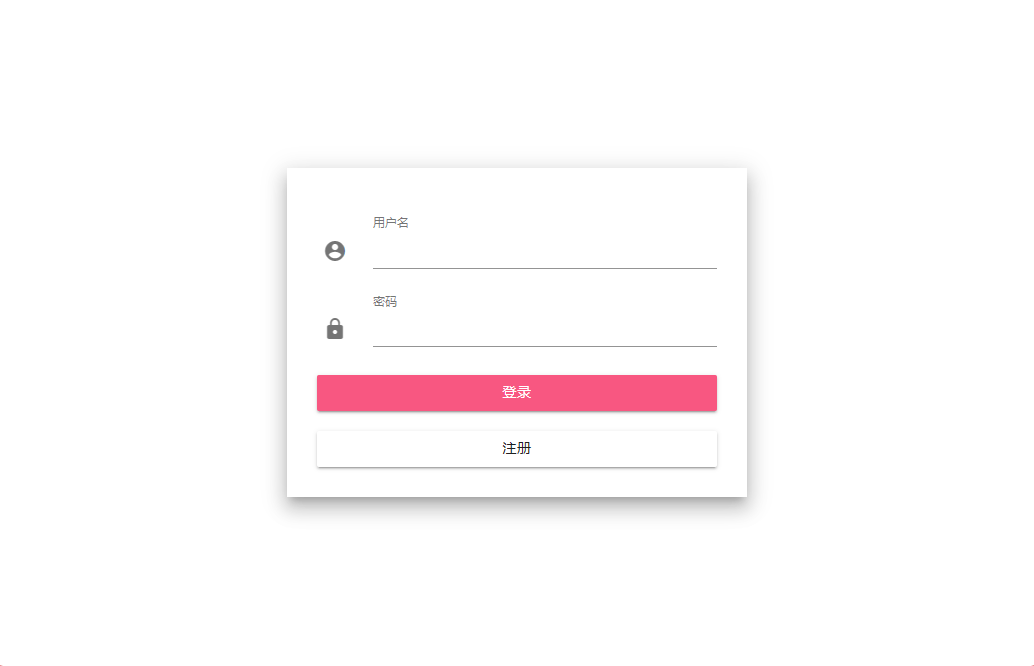Click the underline of the 密码 field
This screenshot has height=666, width=1034.
pos(544,346)
